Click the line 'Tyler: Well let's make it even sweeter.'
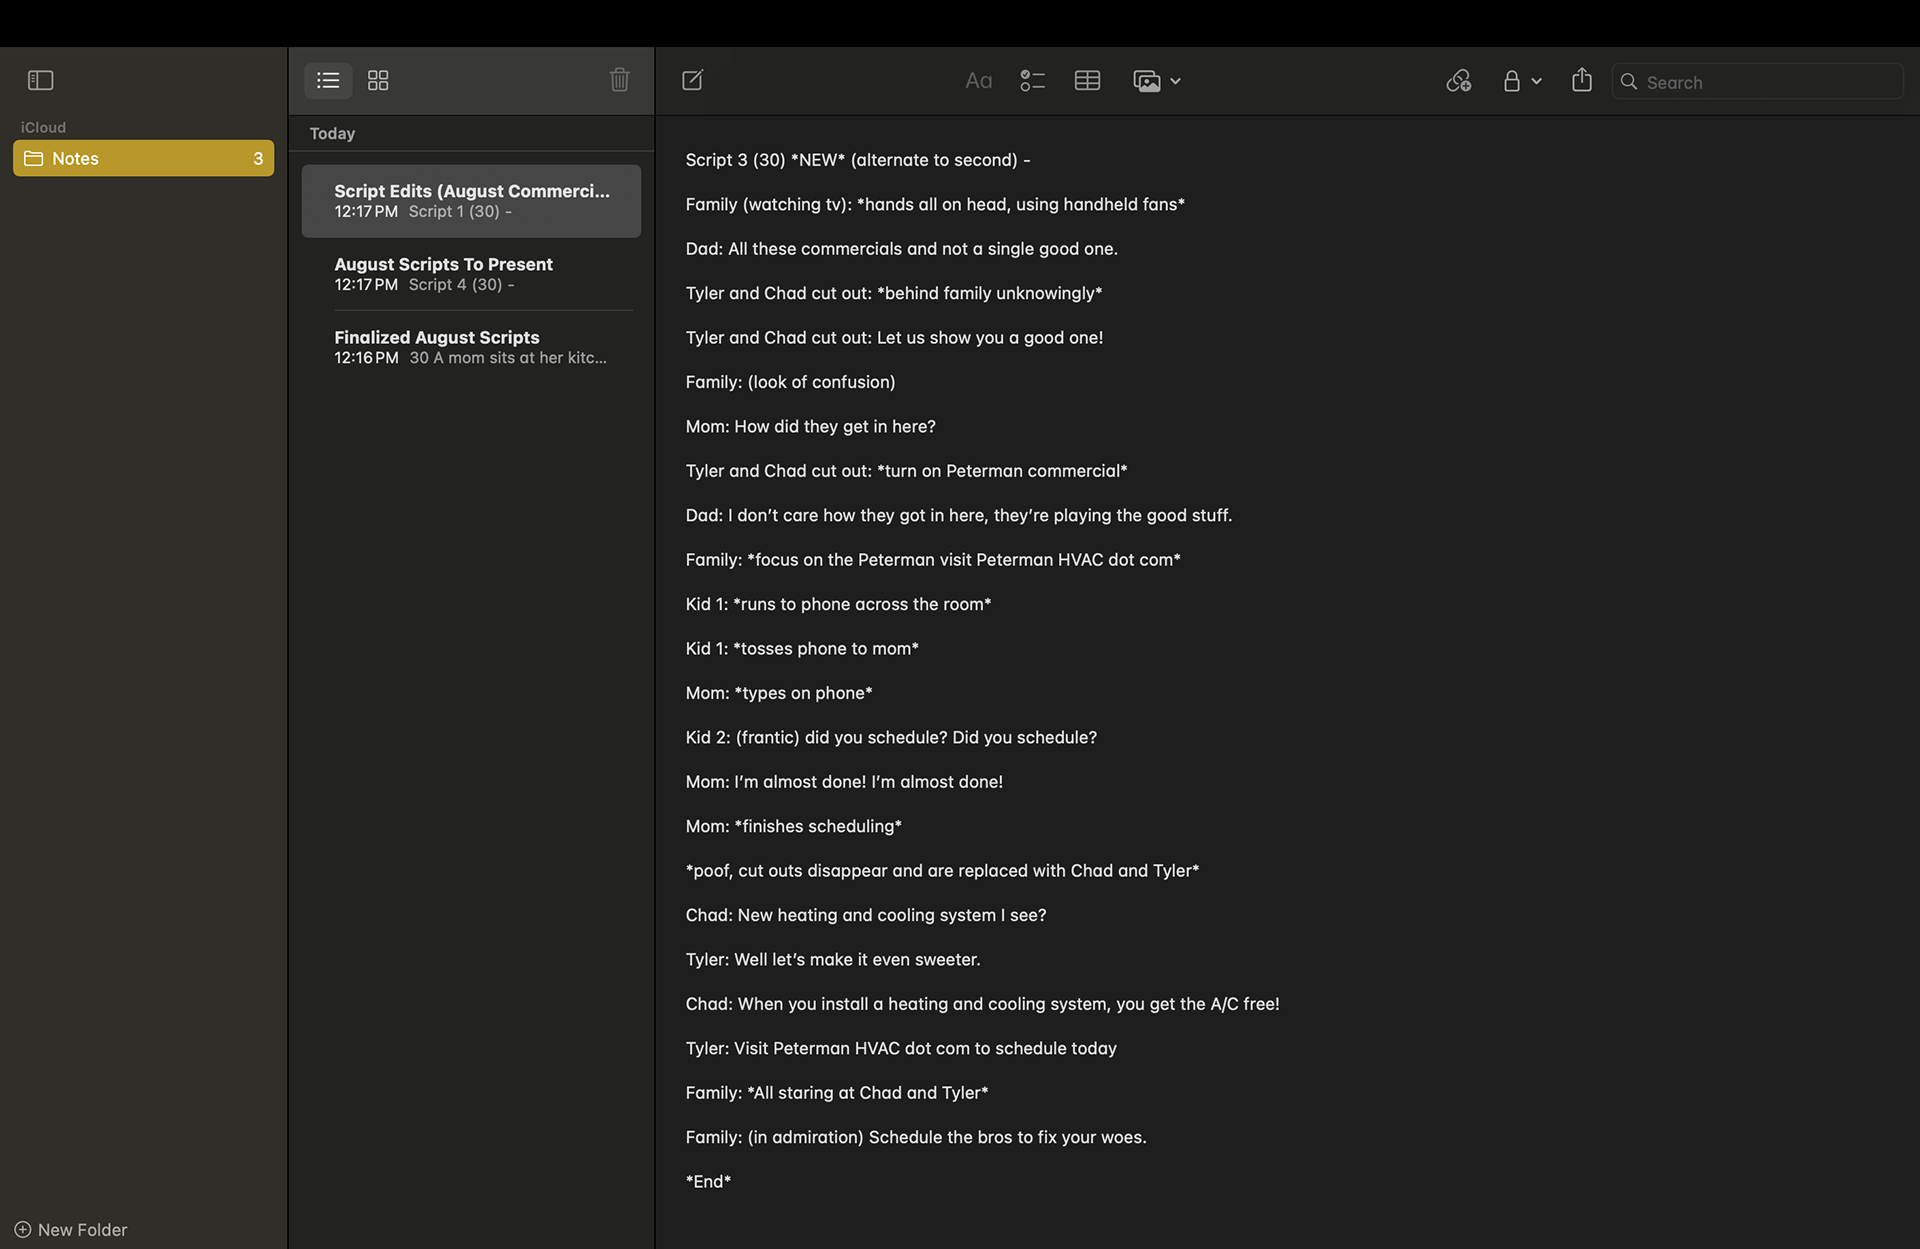The height and width of the screenshot is (1249, 1920). (832, 959)
